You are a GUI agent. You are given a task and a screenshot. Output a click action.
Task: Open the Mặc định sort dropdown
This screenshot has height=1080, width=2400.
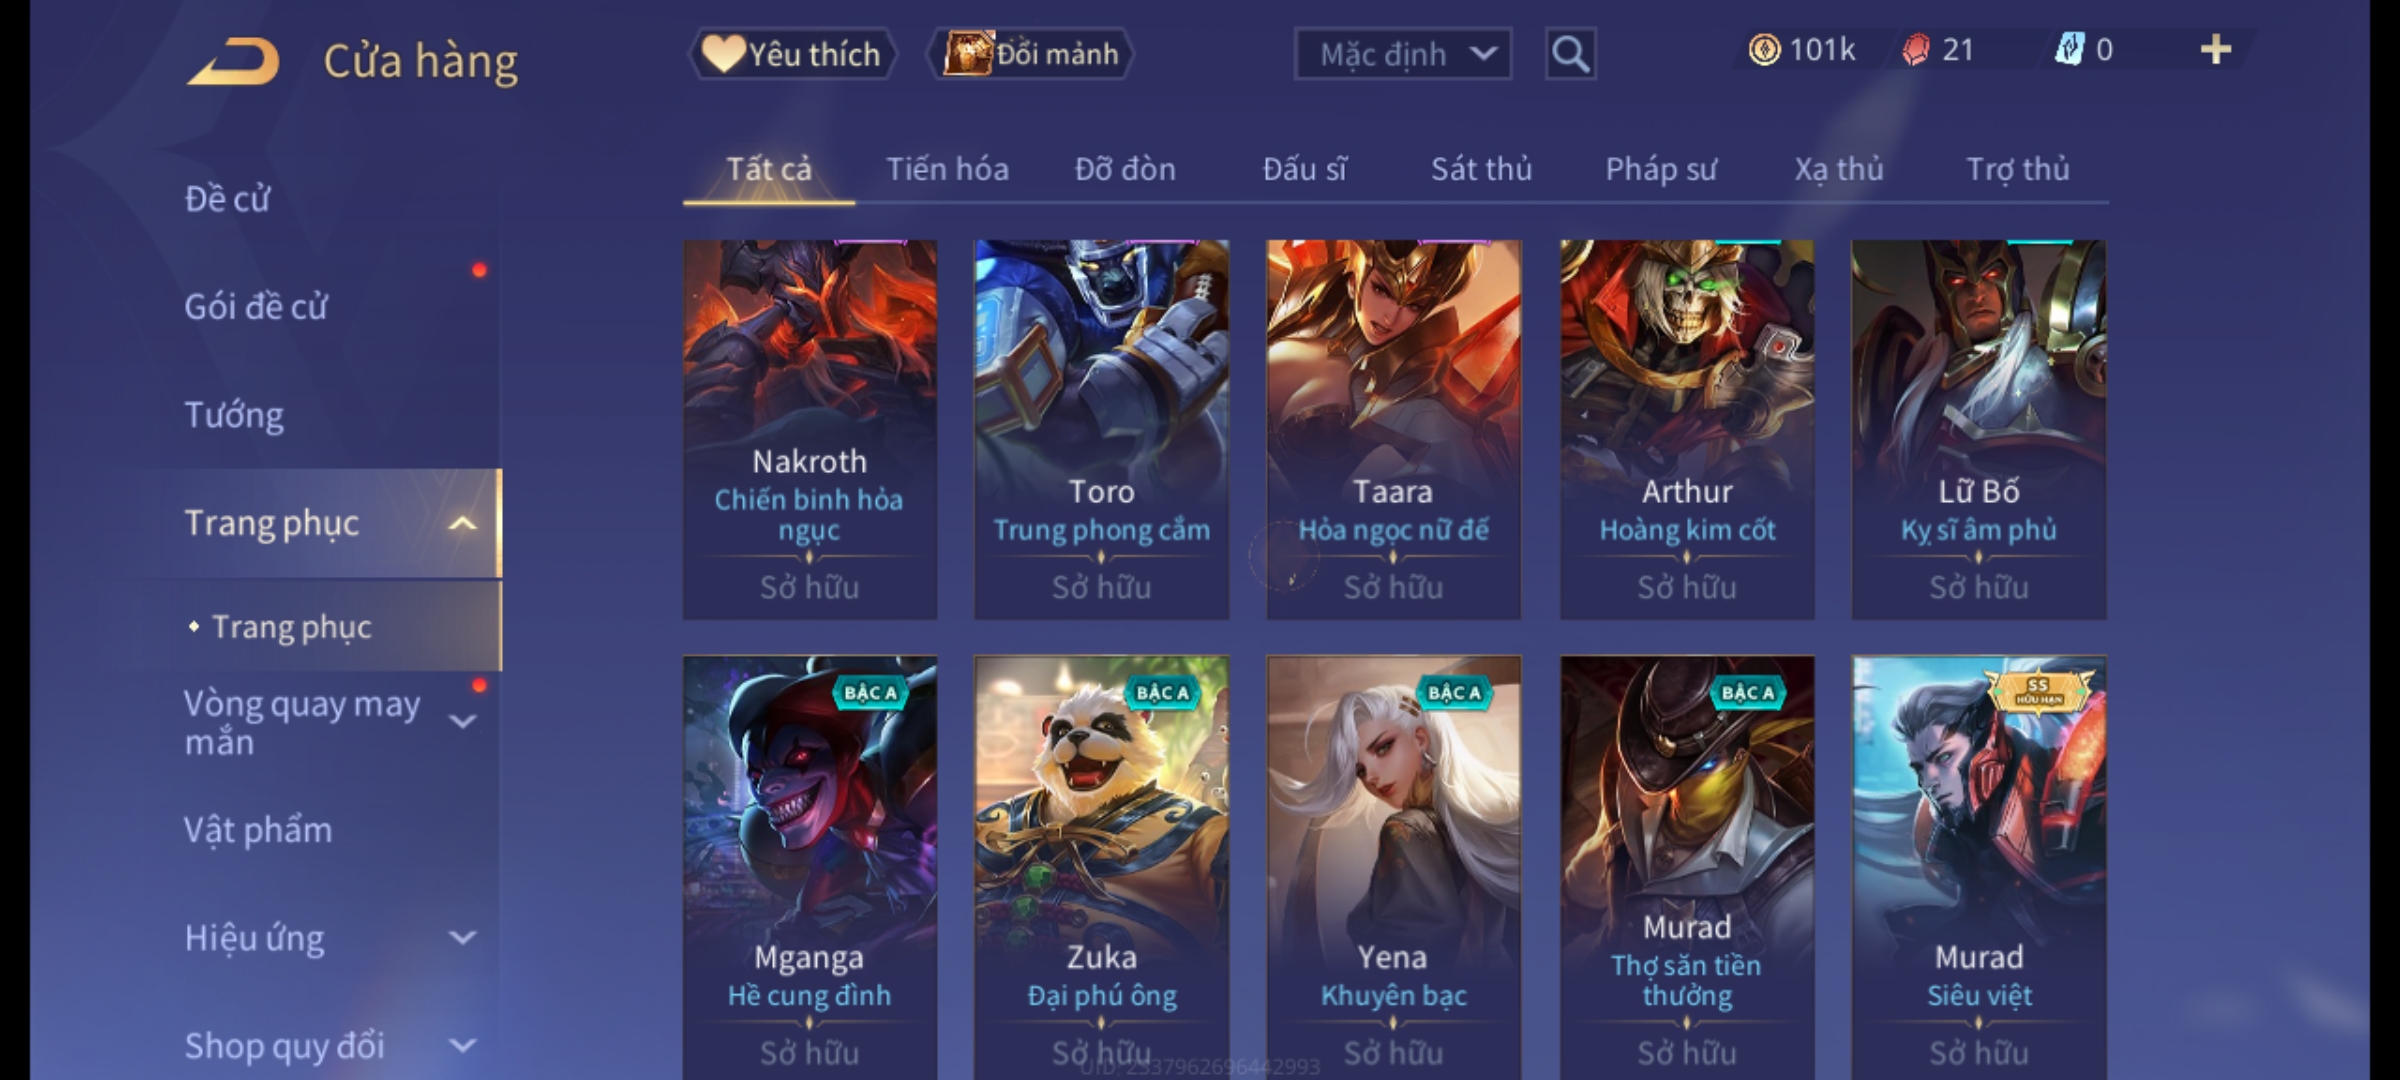point(1402,54)
